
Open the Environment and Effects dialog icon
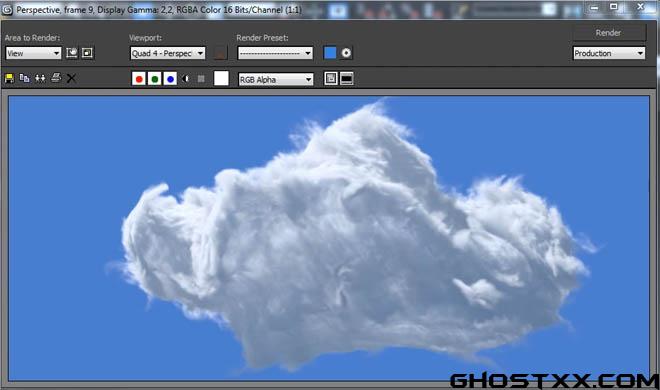pos(346,53)
